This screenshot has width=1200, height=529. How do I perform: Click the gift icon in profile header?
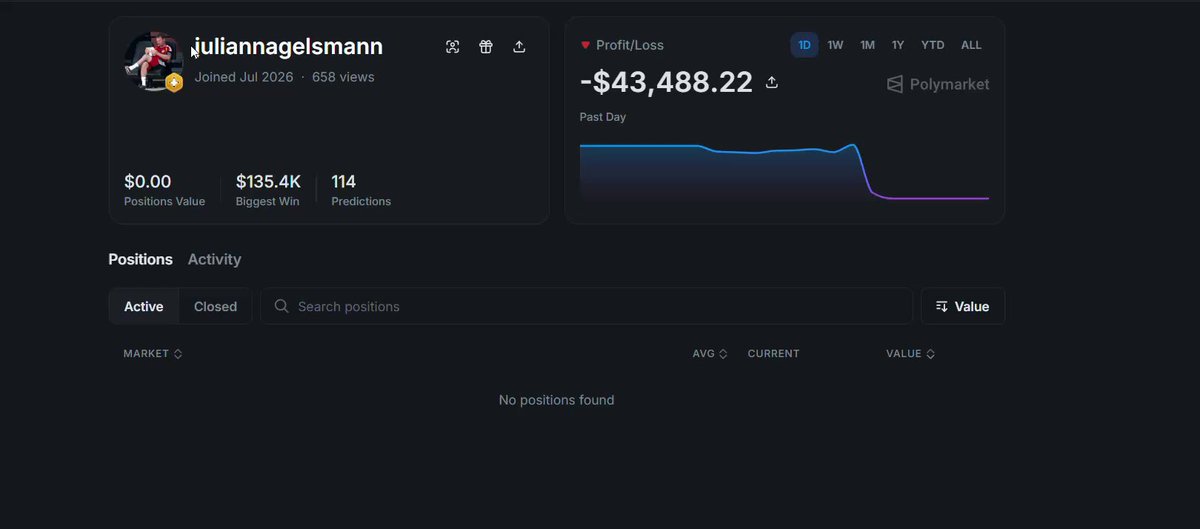[x=486, y=47]
